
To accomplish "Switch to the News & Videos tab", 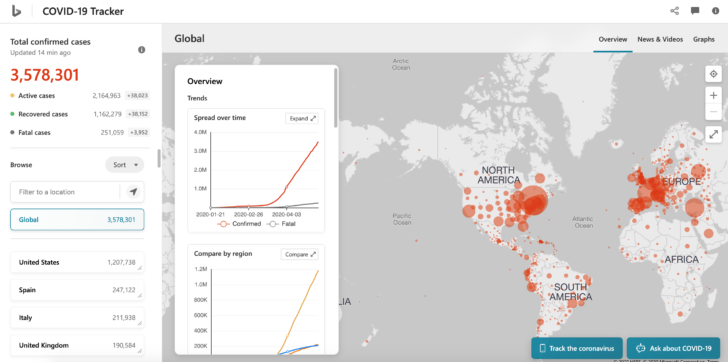I will pyautogui.click(x=660, y=39).
